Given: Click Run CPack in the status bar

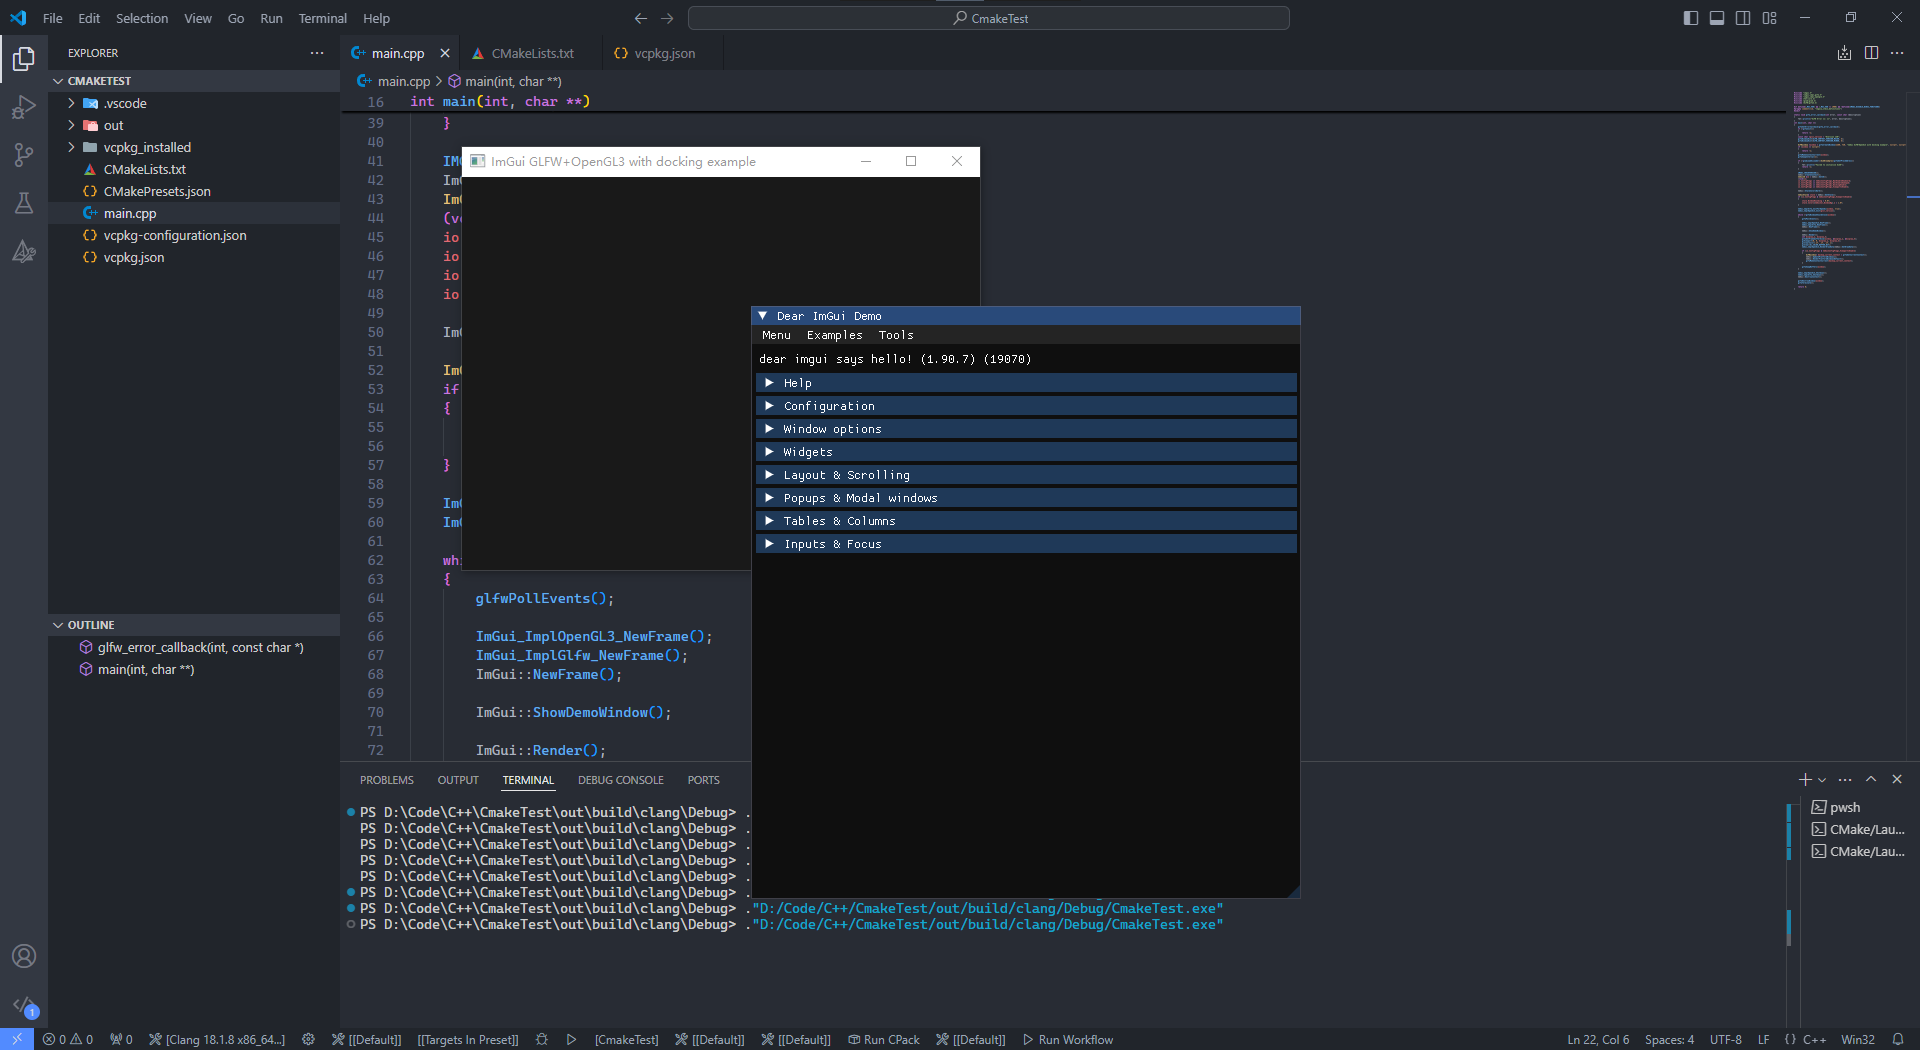Looking at the screenshot, I should click(884, 1039).
